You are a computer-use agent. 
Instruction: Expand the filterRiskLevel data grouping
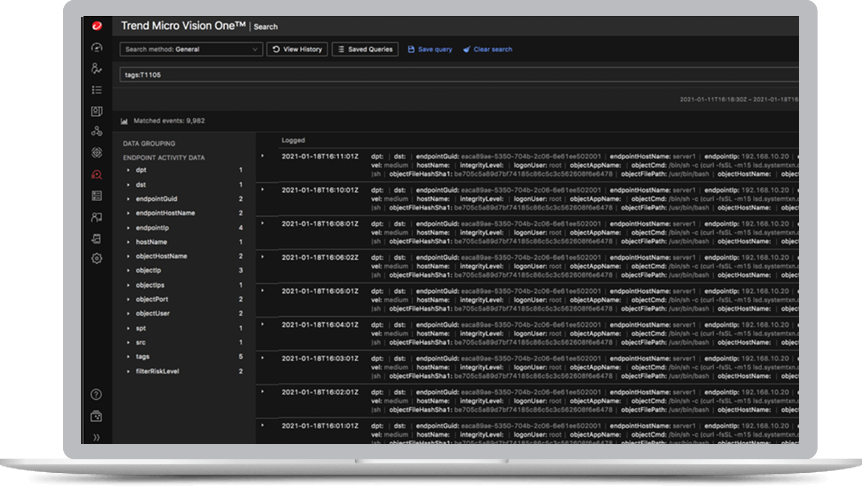click(x=128, y=371)
